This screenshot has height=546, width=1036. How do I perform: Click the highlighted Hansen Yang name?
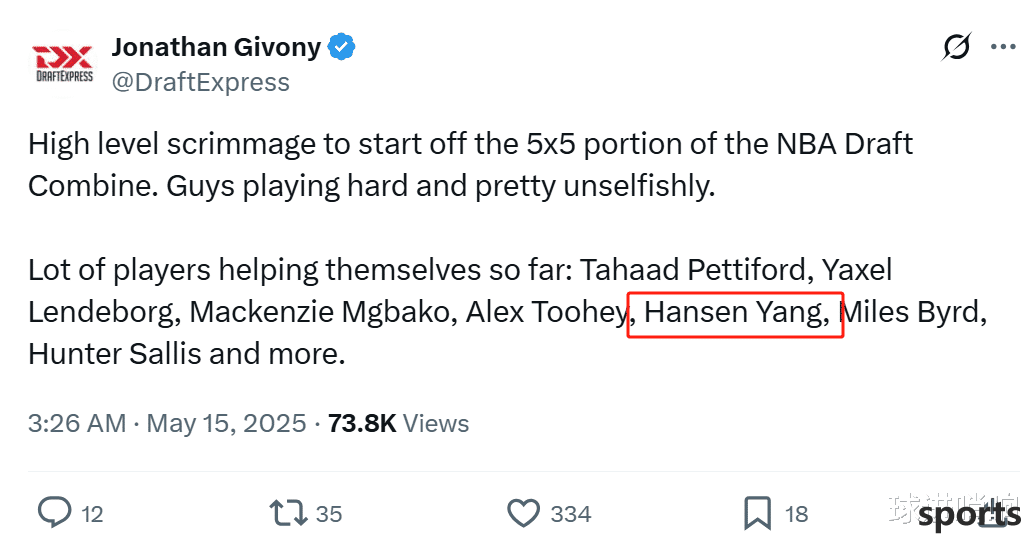point(736,312)
